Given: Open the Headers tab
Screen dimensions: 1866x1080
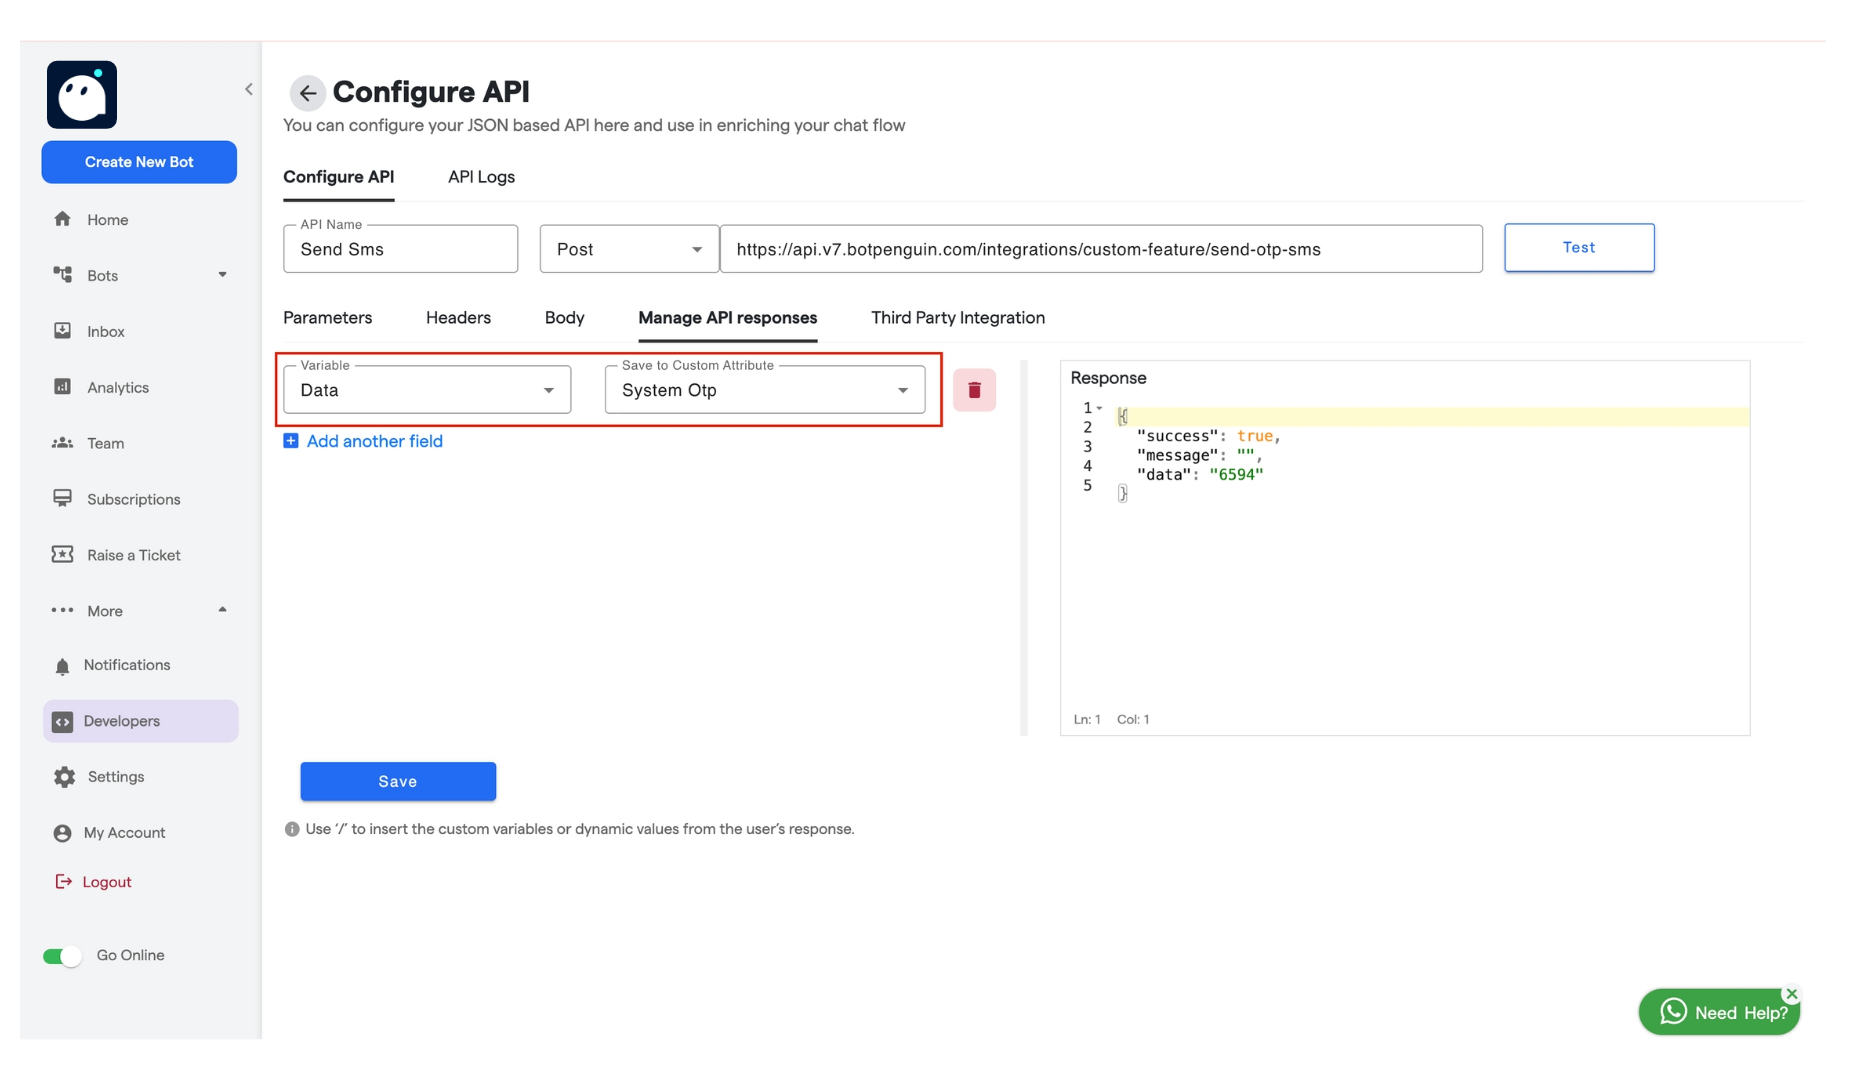Looking at the screenshot, I should point(458,317).
